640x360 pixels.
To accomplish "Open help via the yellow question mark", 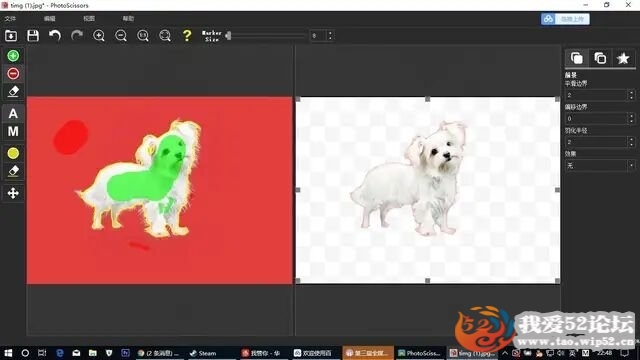I will click(x=187, y=36).
